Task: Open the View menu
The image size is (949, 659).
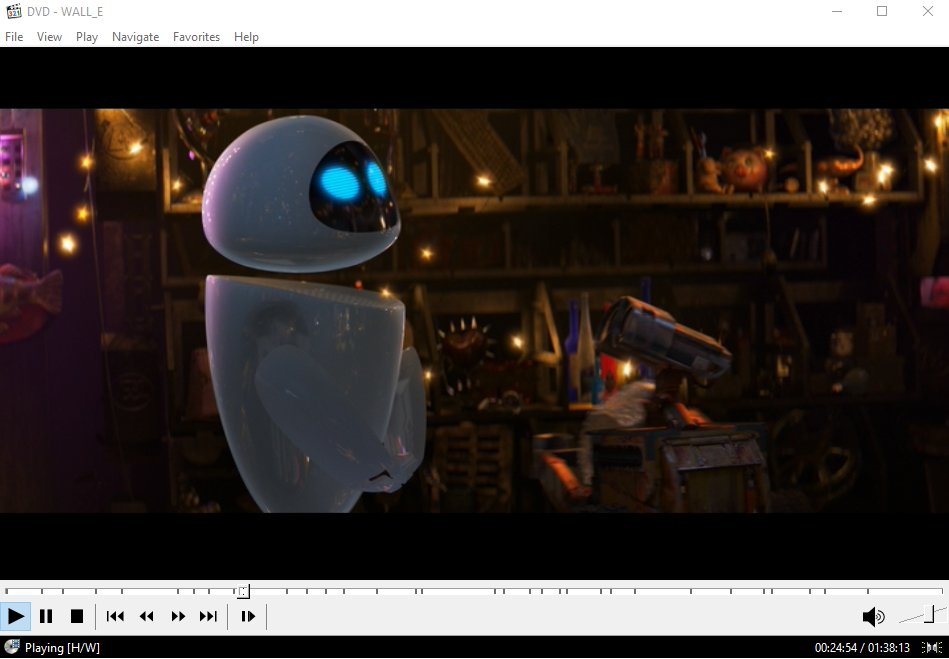Action: (x=49, y=37)
